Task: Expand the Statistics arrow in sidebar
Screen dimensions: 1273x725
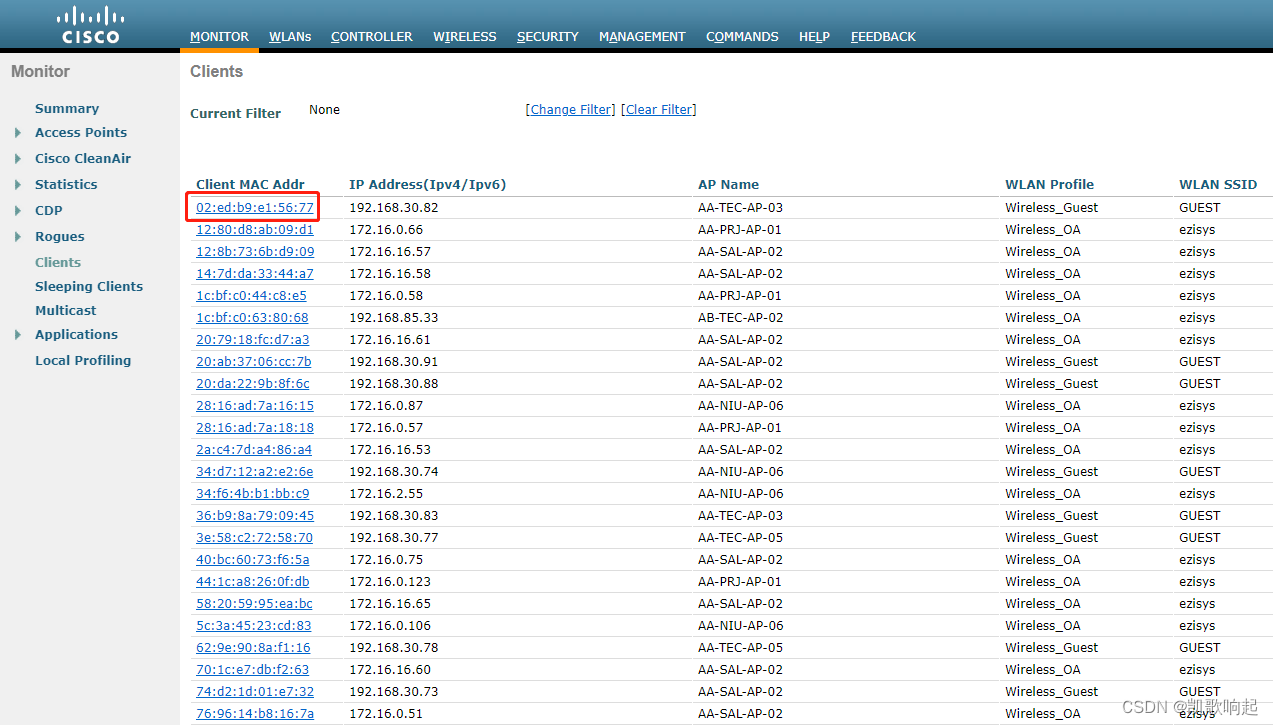Action: click(17, 185)
